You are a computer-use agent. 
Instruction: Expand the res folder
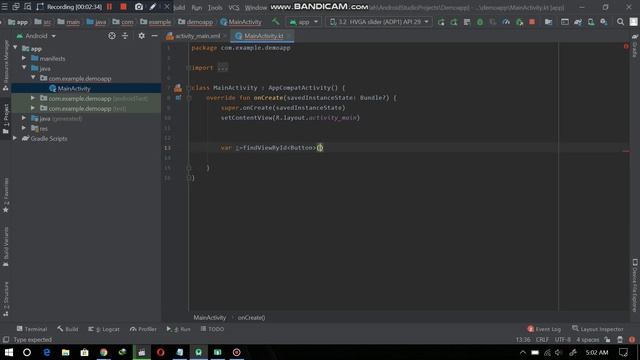point(24,128)
